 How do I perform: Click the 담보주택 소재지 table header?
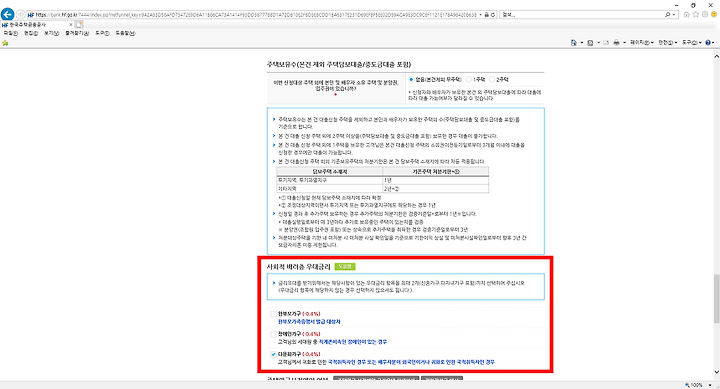point(330,171)
